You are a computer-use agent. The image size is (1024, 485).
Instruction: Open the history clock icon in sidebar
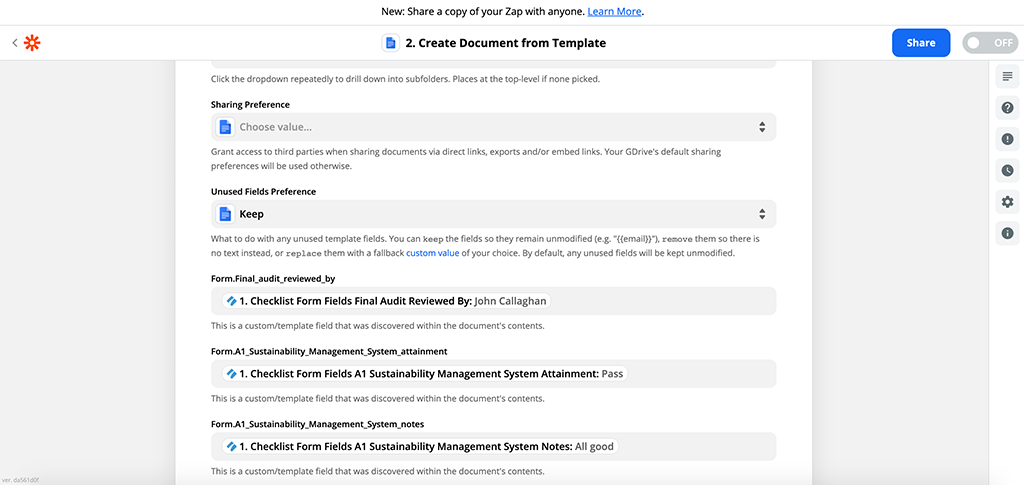point(1007,170)
